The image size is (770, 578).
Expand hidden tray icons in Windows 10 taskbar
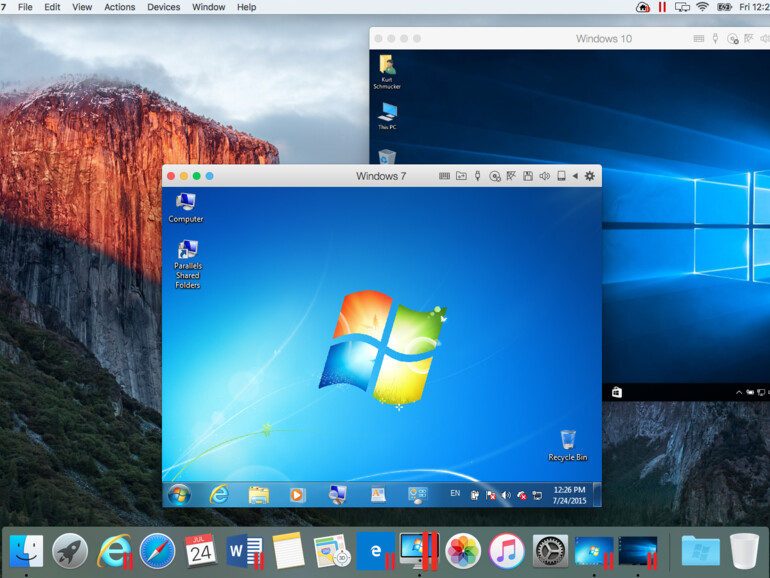pos(738,392)
